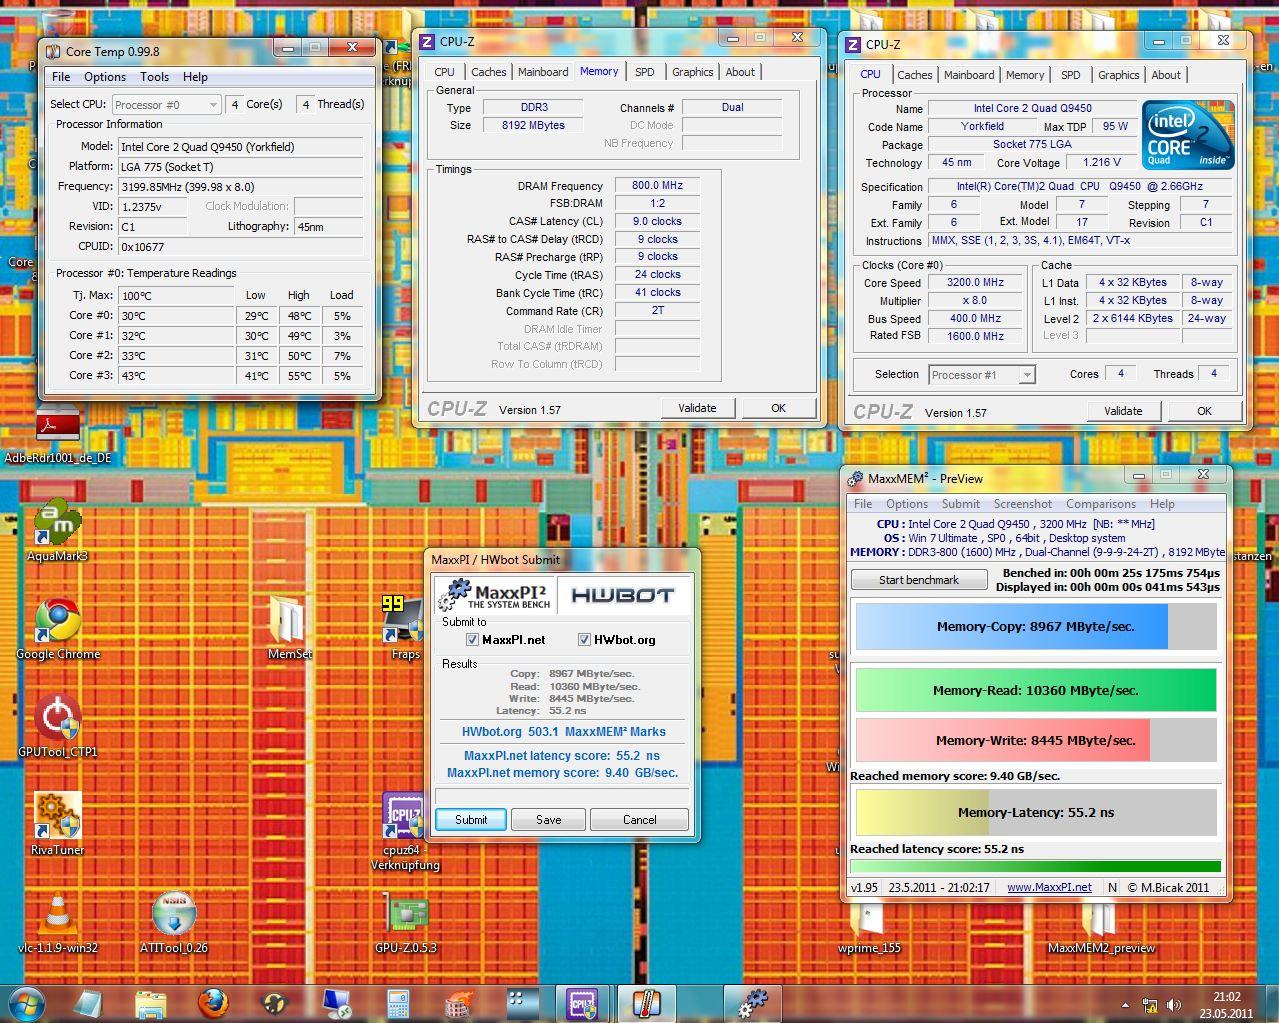1279x1023 pixels.
Task: Open the calculator taskbar icon
Action: [398, 1003]
